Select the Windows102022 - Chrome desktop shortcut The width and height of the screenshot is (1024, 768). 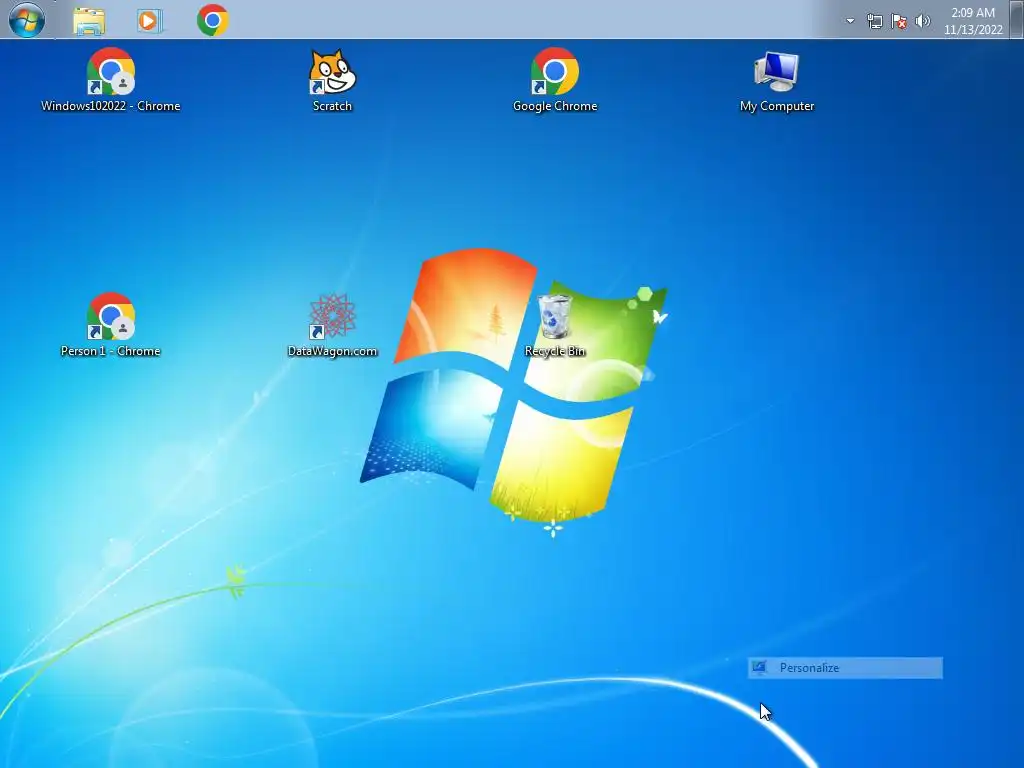[110, 80]
